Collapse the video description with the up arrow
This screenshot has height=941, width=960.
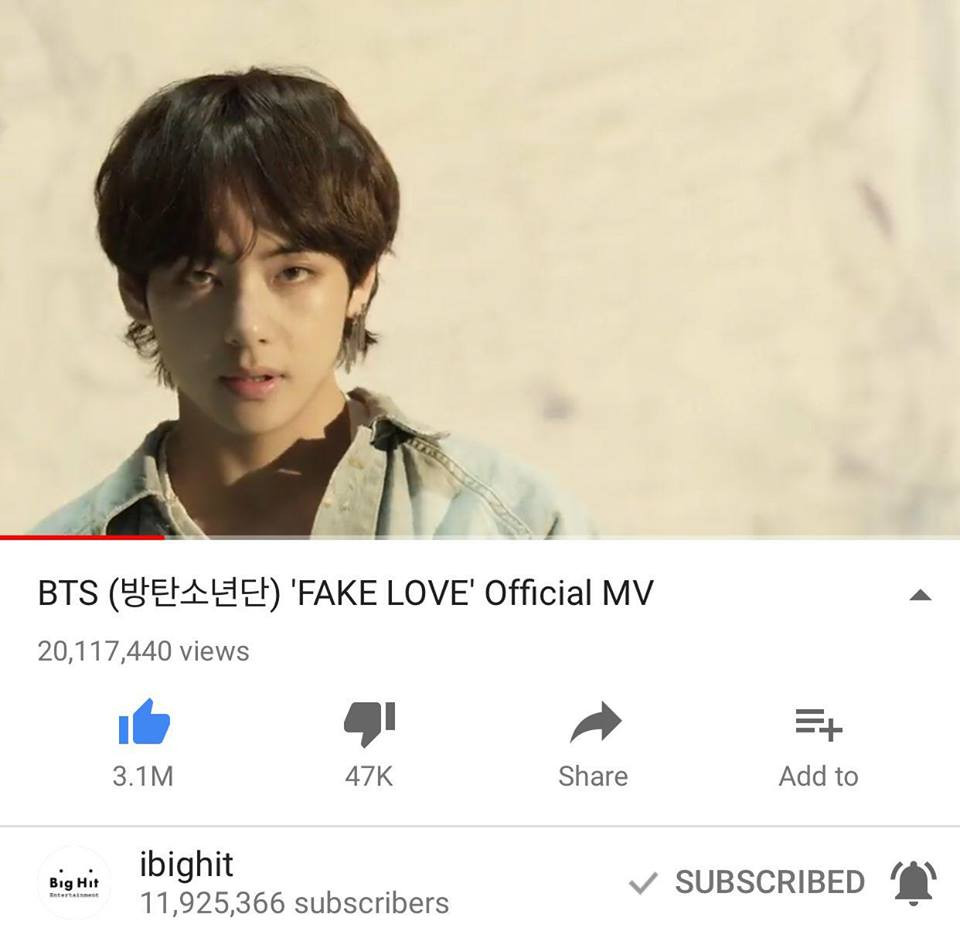tap(920, 595)
